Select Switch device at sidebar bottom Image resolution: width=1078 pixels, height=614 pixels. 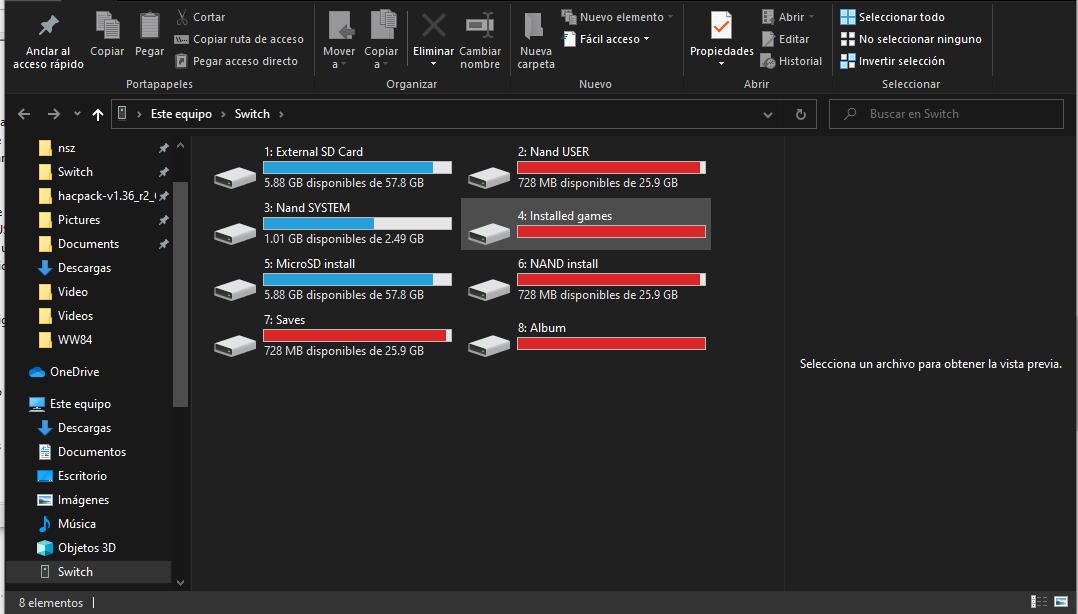[x=89, y=572]
